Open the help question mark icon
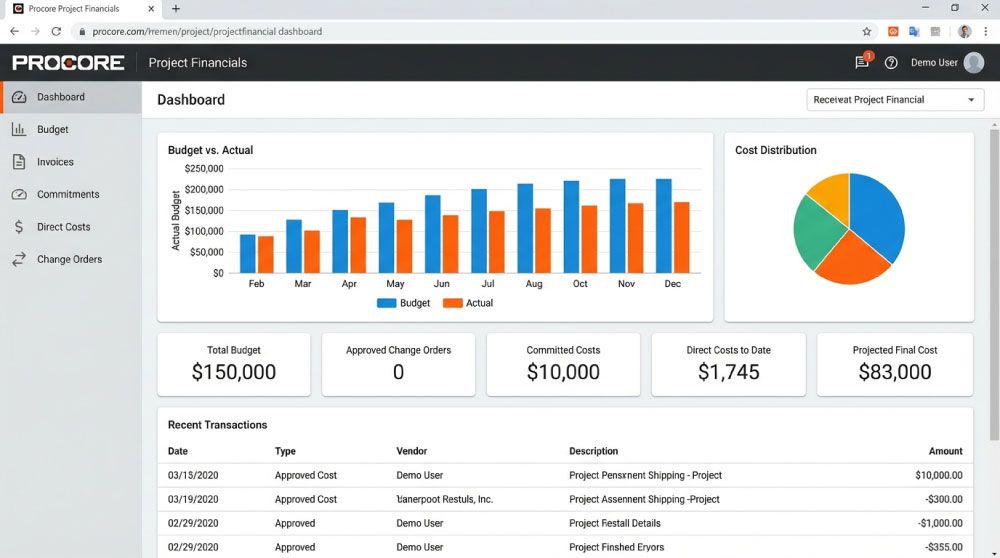The image size is (1000, 558). [891, 62]
